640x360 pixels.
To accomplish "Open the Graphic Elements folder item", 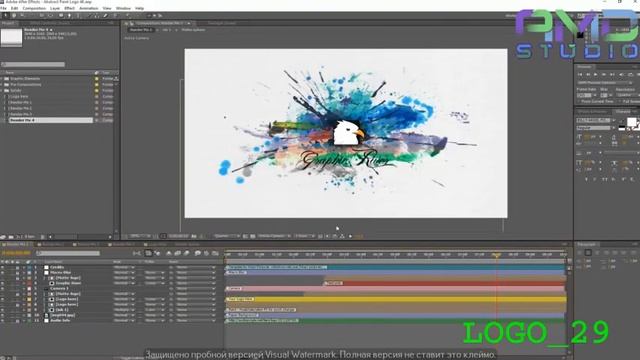I will click(x=25, y=79).
